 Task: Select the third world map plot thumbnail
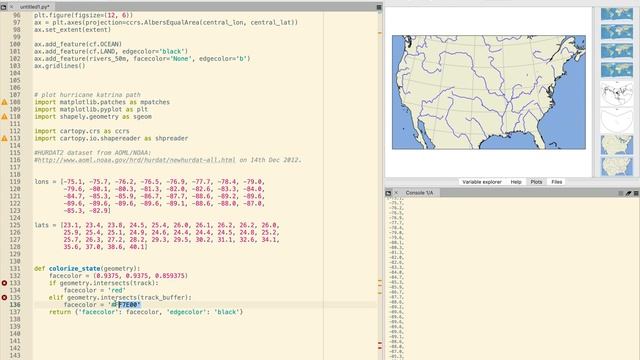617,51
